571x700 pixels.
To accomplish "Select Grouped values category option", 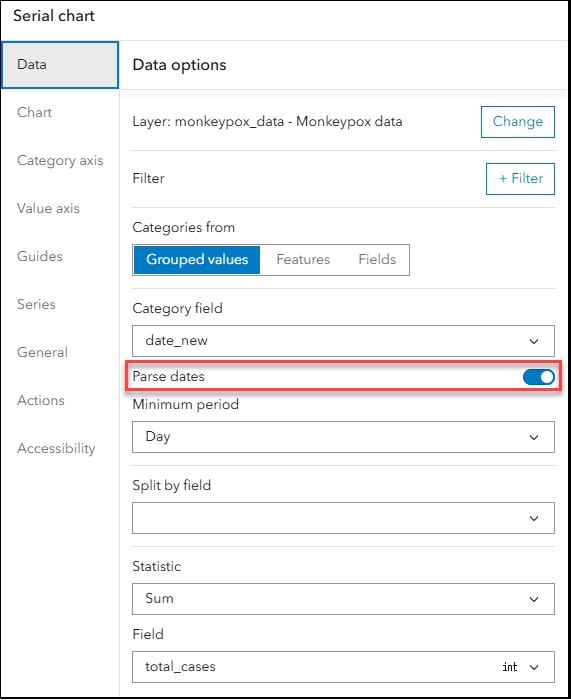I will 197,260.
